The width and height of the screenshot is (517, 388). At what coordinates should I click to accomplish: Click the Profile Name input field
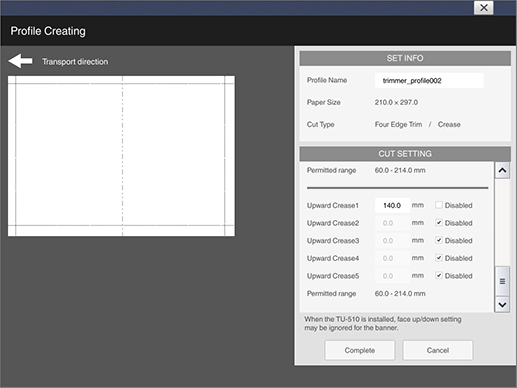pos(429,80)
